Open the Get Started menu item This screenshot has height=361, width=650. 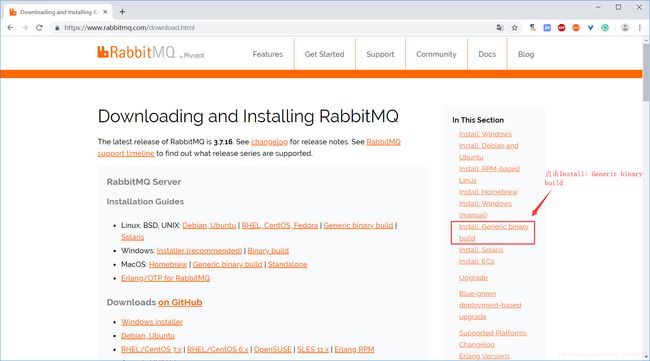coord(324,54)
